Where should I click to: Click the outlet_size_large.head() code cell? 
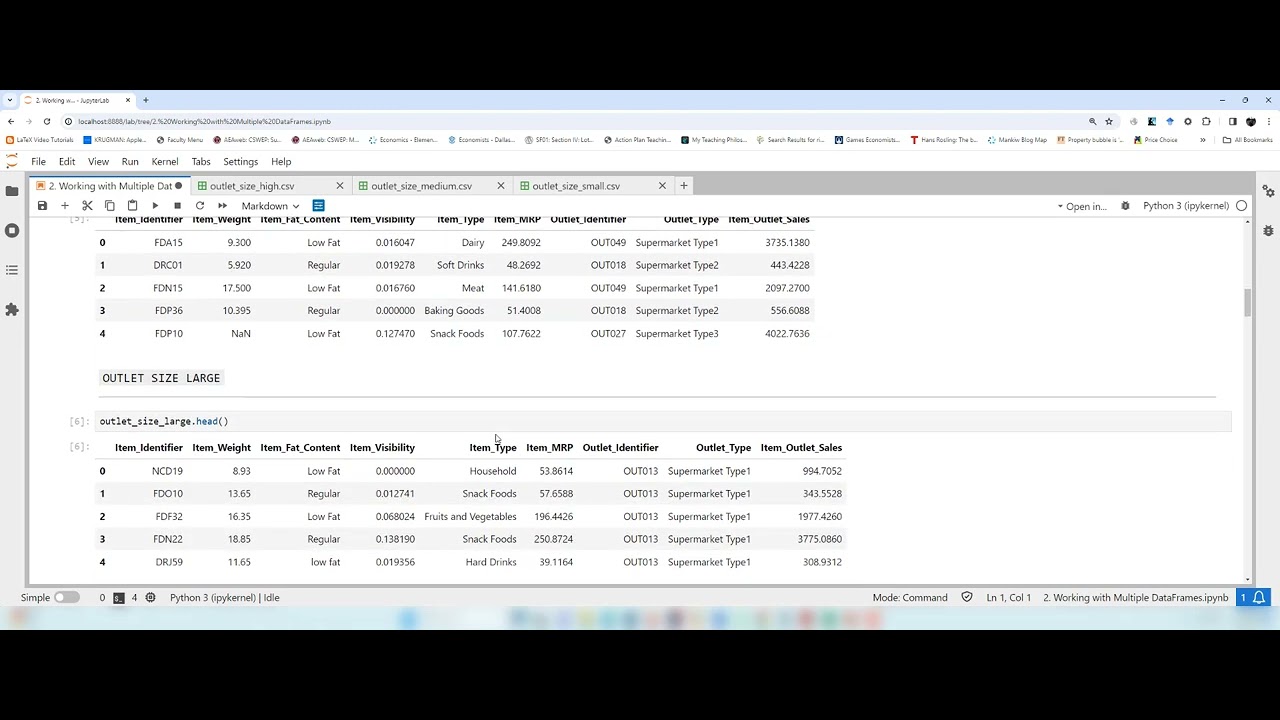[x=664, y=421]
